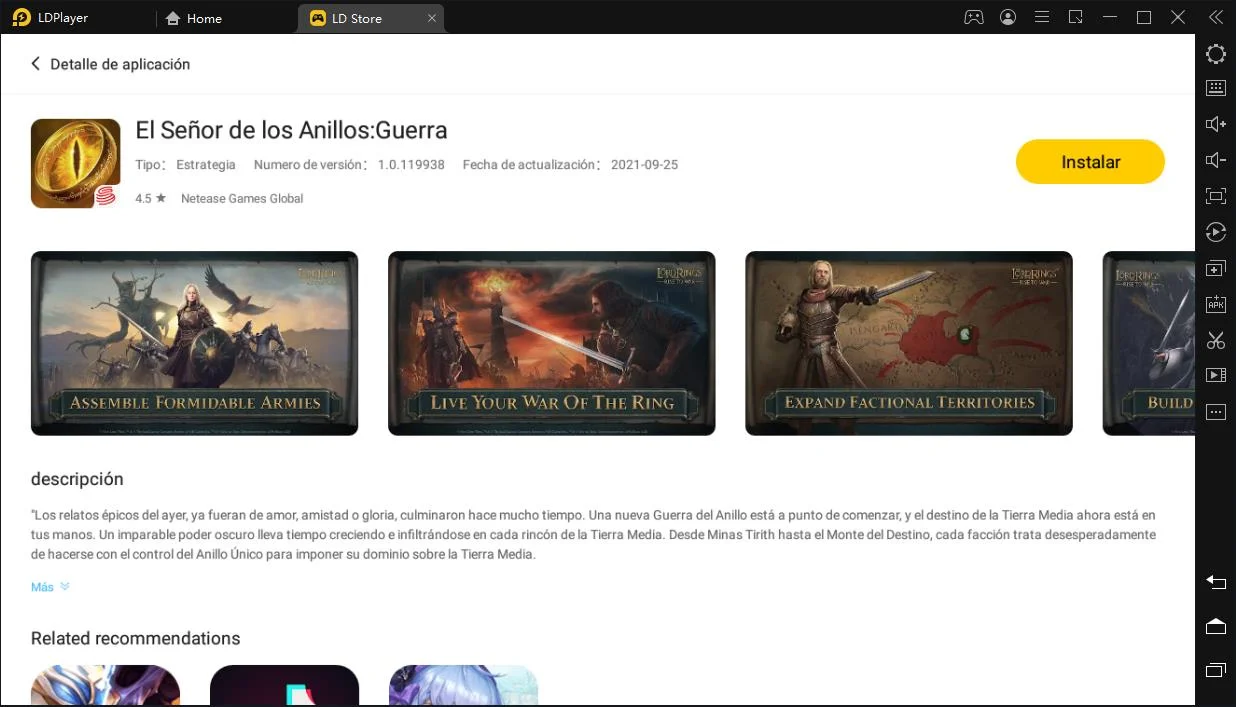Open hamburger menu in title bar
The width and height of the screenshot is (1236, 707).
pos(1042,17)
